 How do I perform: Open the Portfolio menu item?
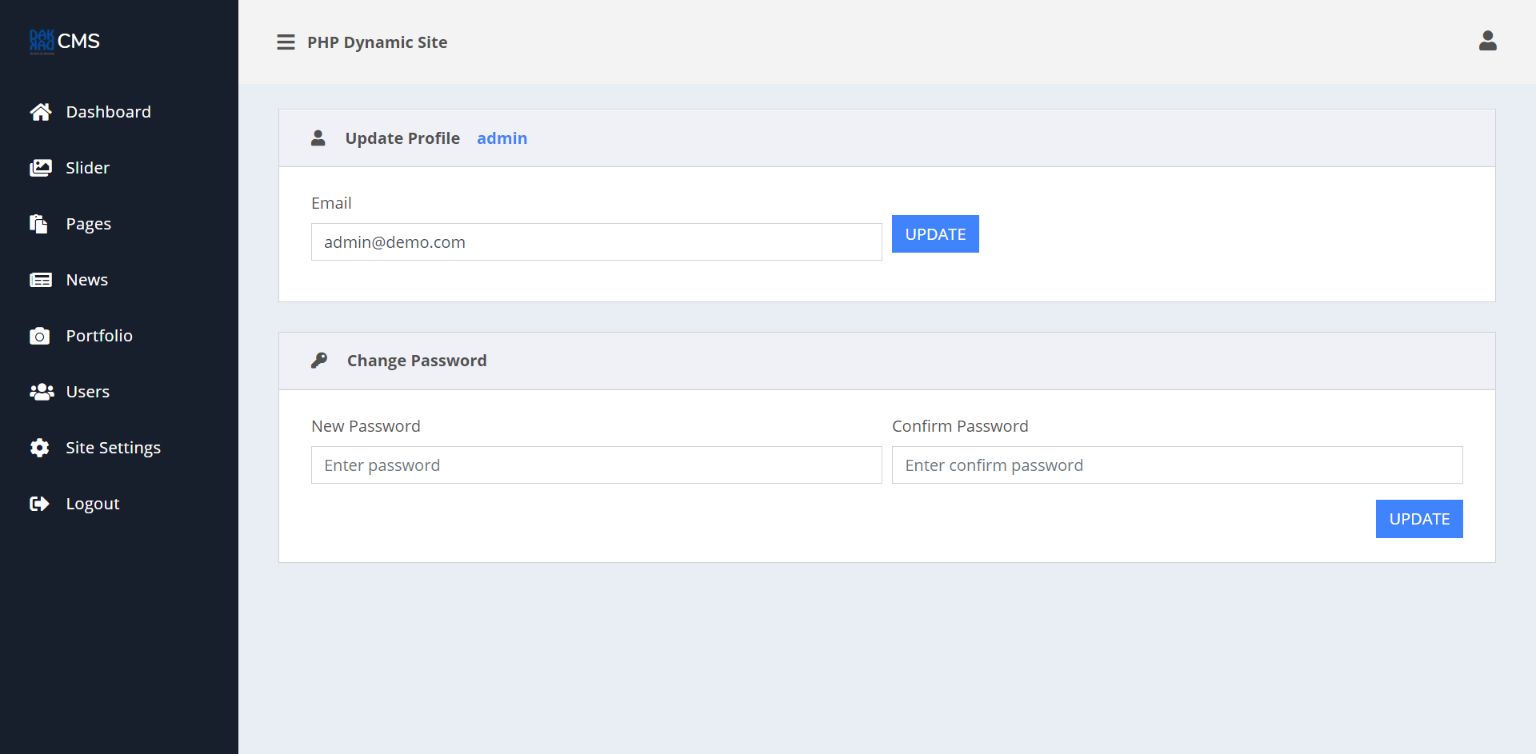99,336
